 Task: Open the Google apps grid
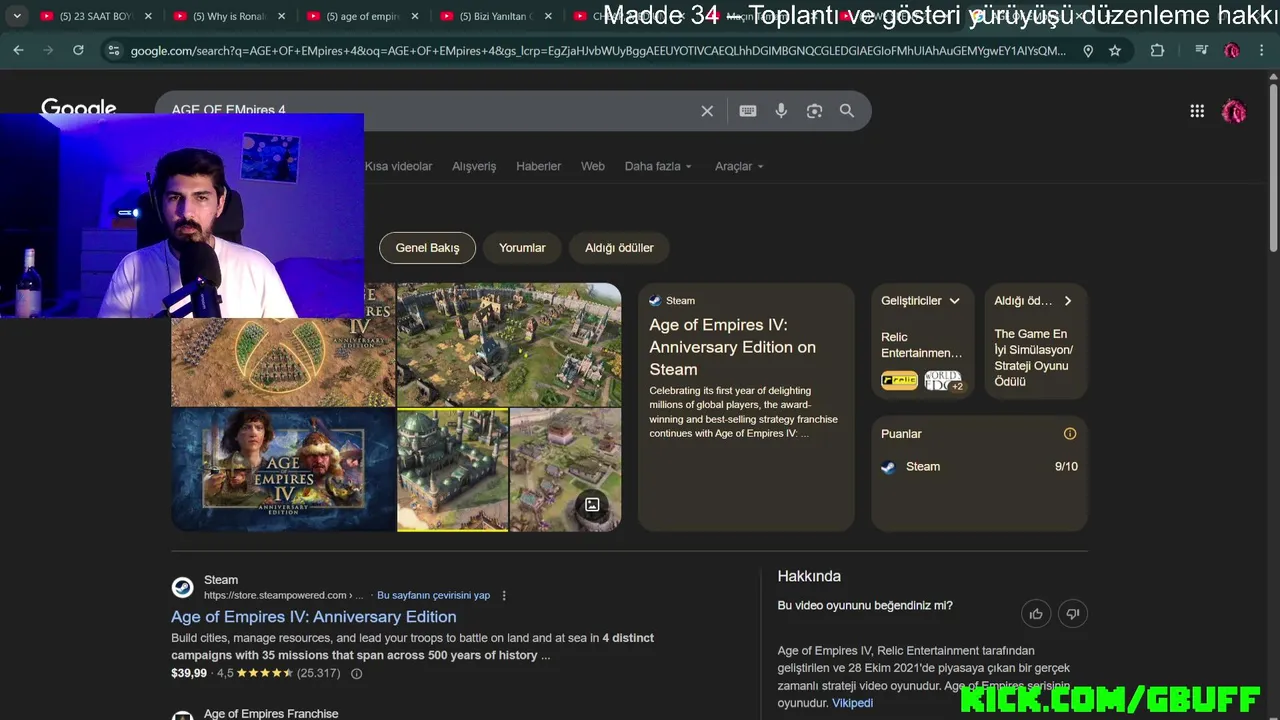pos(1197,111)
